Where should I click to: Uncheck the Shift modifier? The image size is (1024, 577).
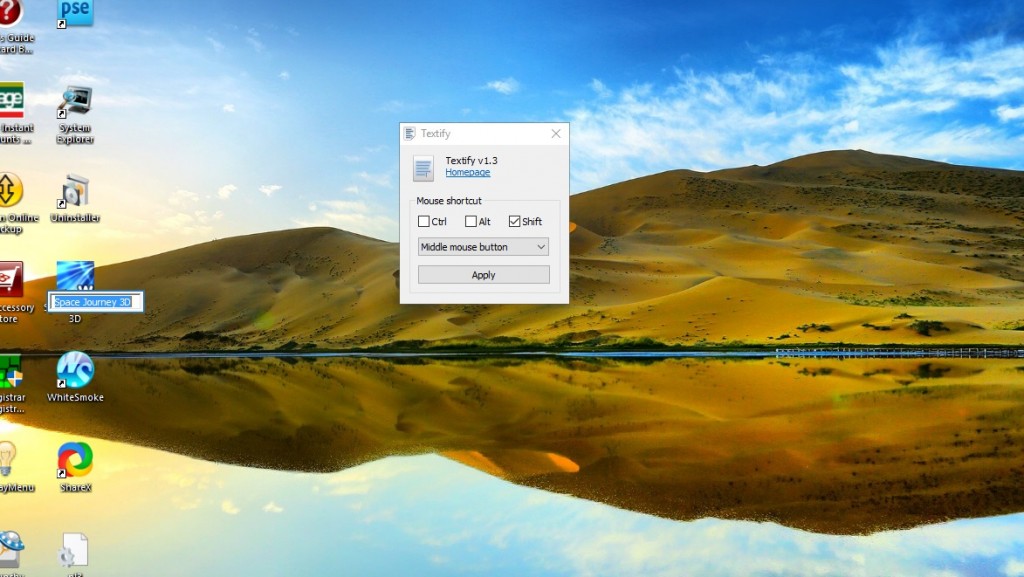tap(514, 221)
